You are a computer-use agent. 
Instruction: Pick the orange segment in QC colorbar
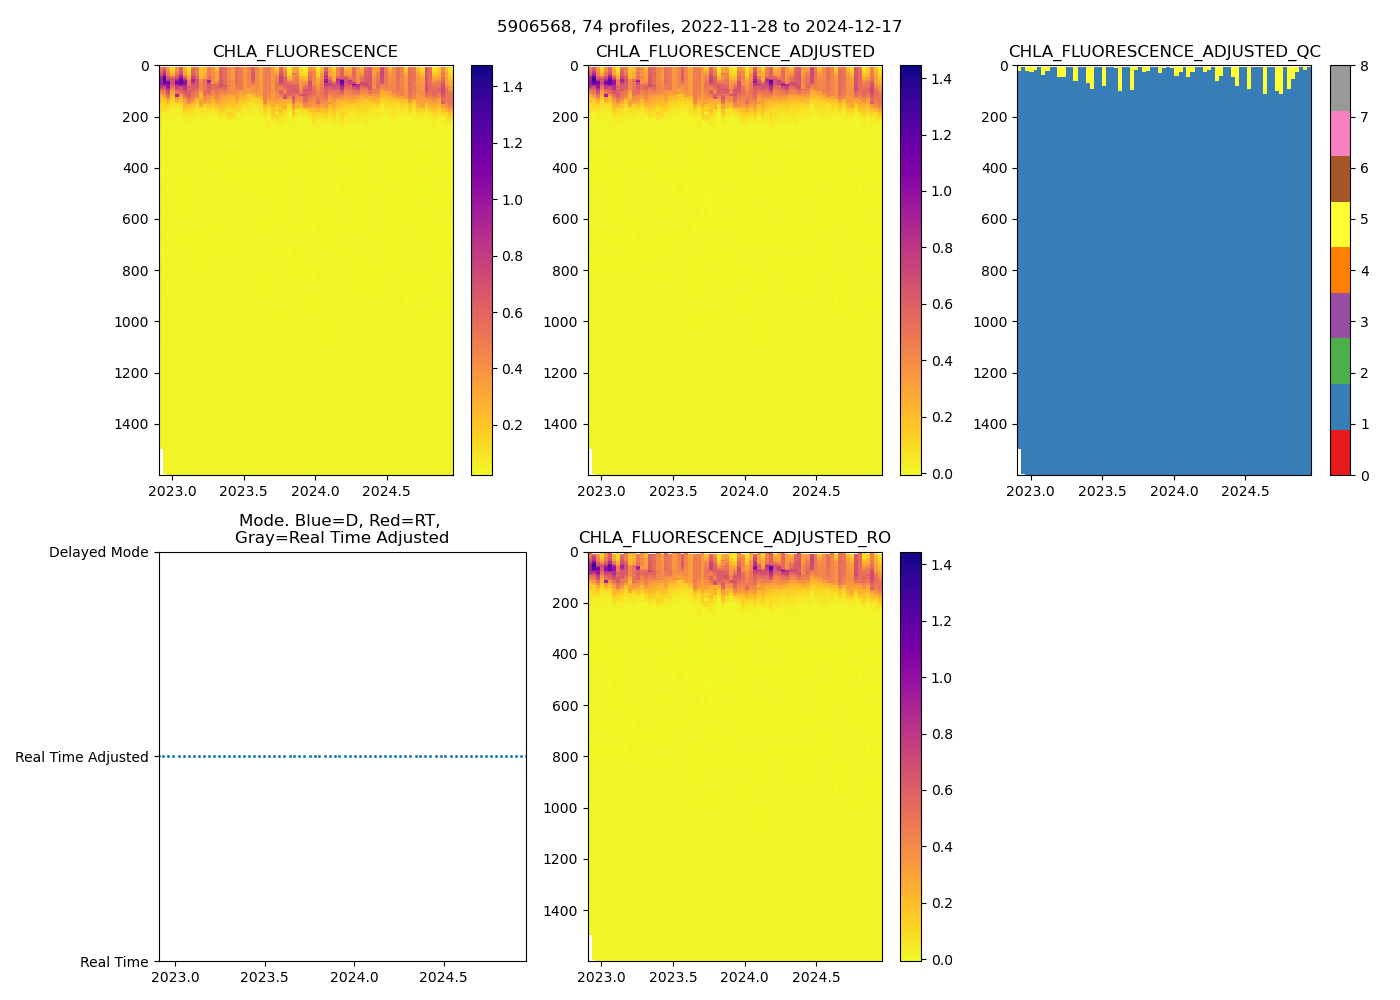click(1340, 270)
